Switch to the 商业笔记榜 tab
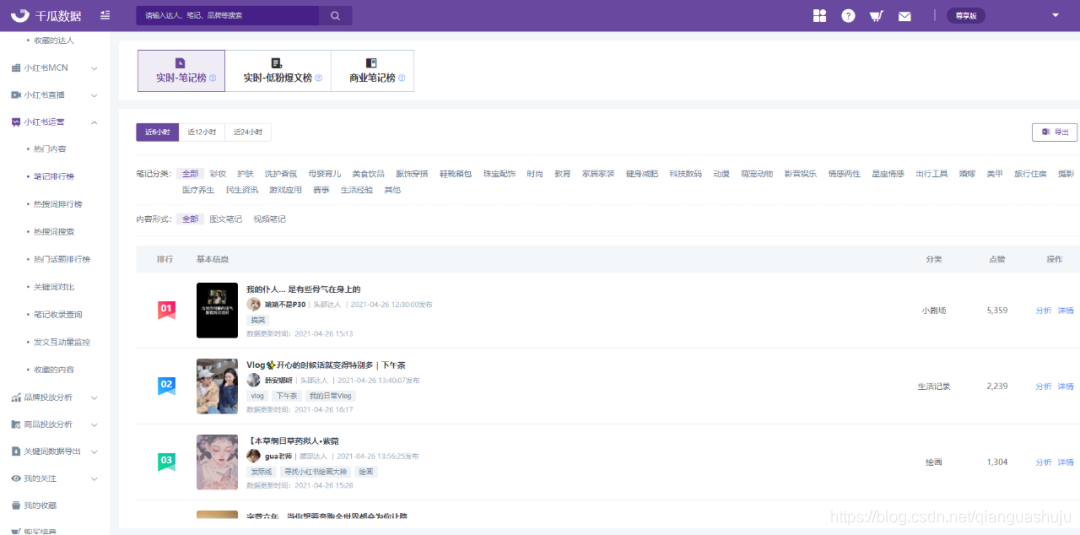Screen dimensions: 1080x535 coord(372,71)
